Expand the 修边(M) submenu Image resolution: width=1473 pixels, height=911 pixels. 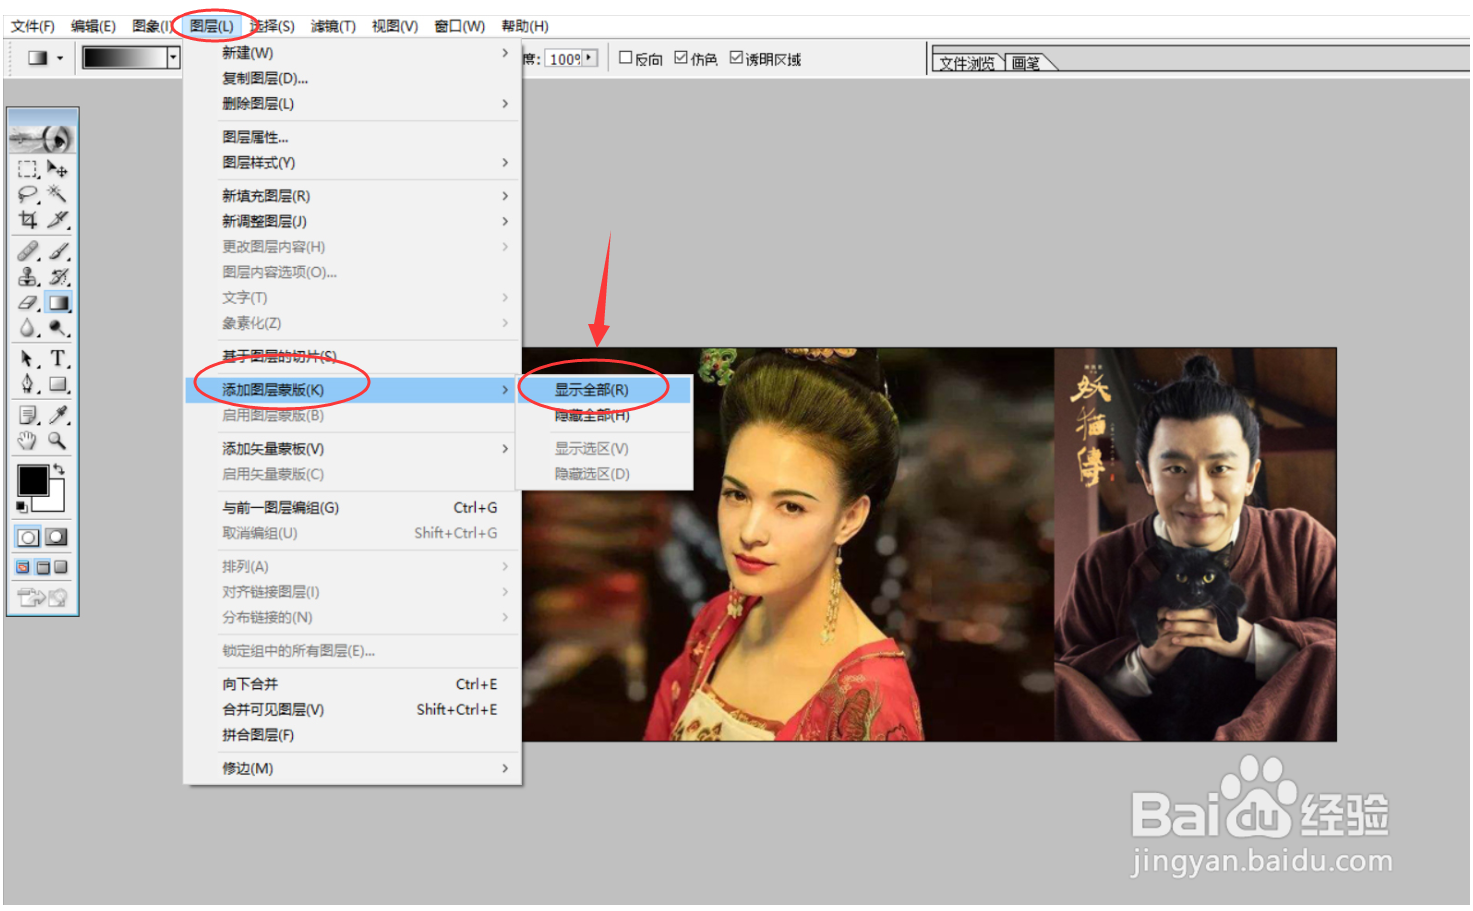[352, 769]
